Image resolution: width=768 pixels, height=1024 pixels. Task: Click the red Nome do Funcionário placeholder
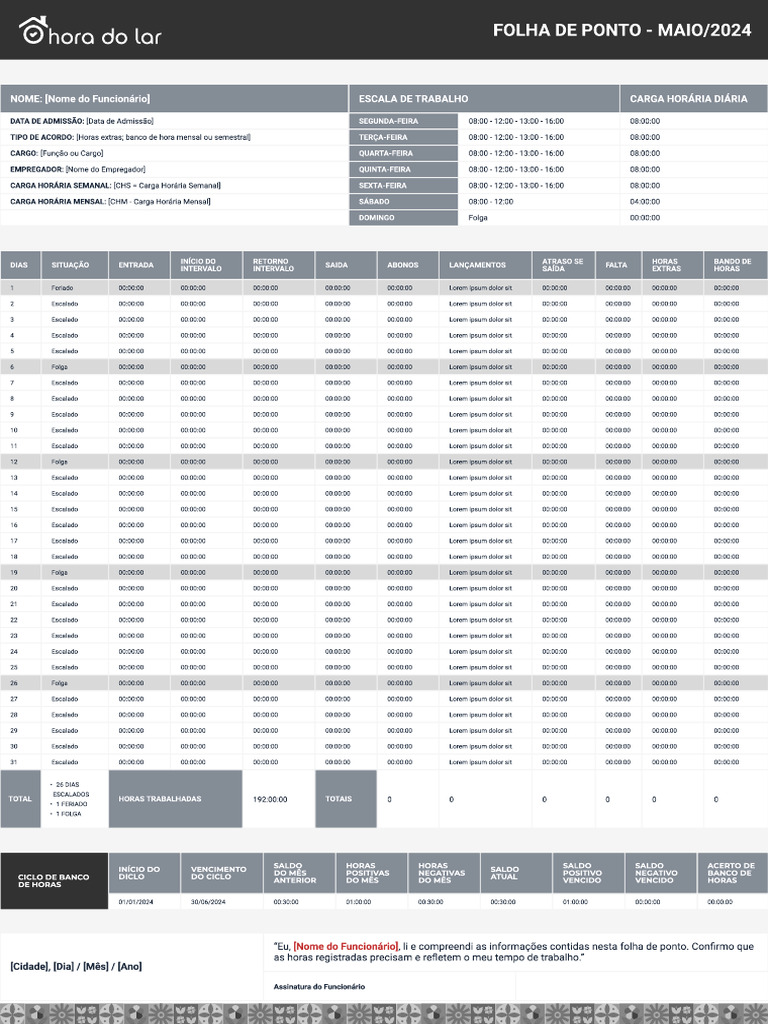click(346, 946)
